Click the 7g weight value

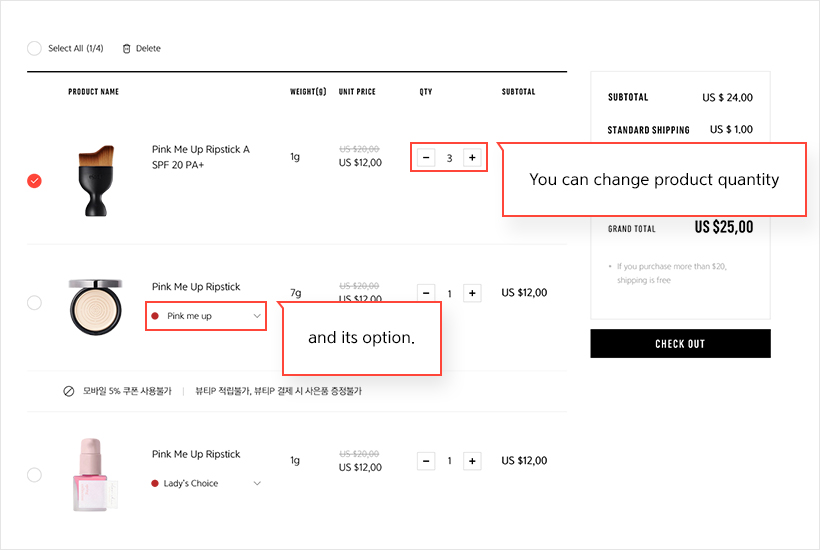click(x=295, y=293)
